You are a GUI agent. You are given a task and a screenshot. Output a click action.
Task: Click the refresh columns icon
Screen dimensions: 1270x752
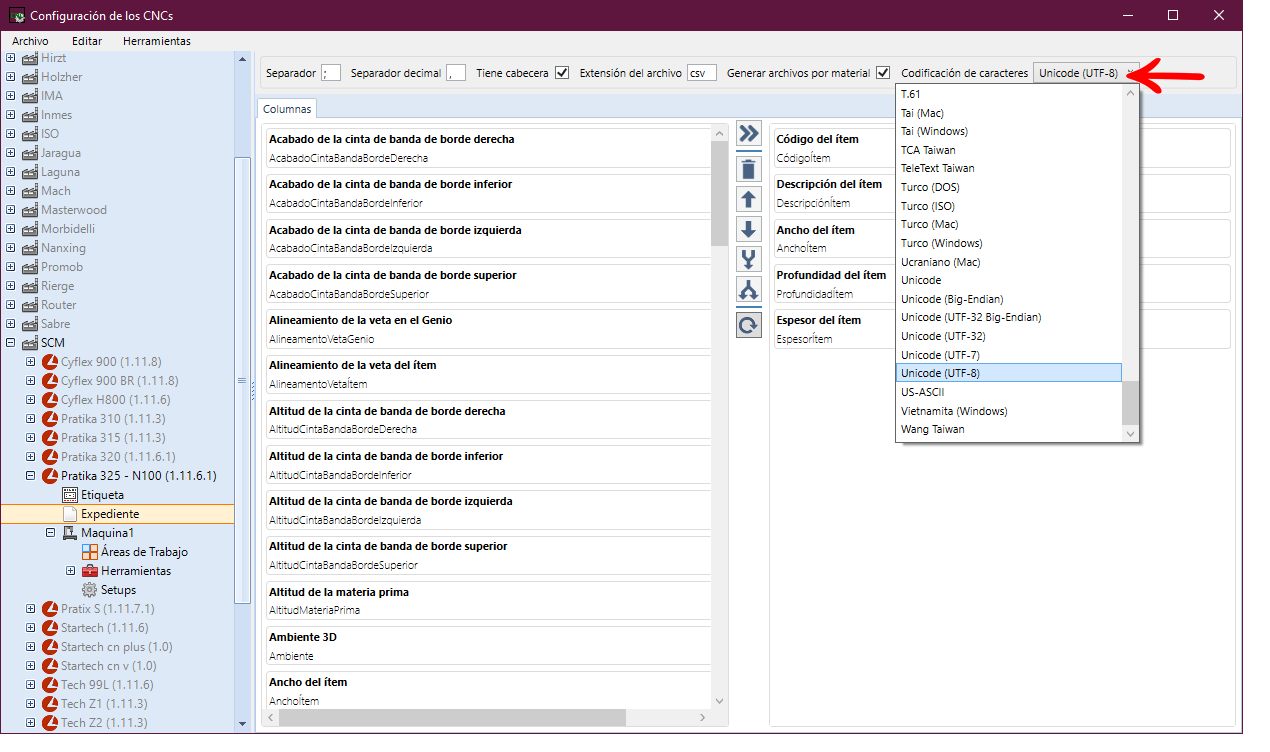tap(748, 325)
